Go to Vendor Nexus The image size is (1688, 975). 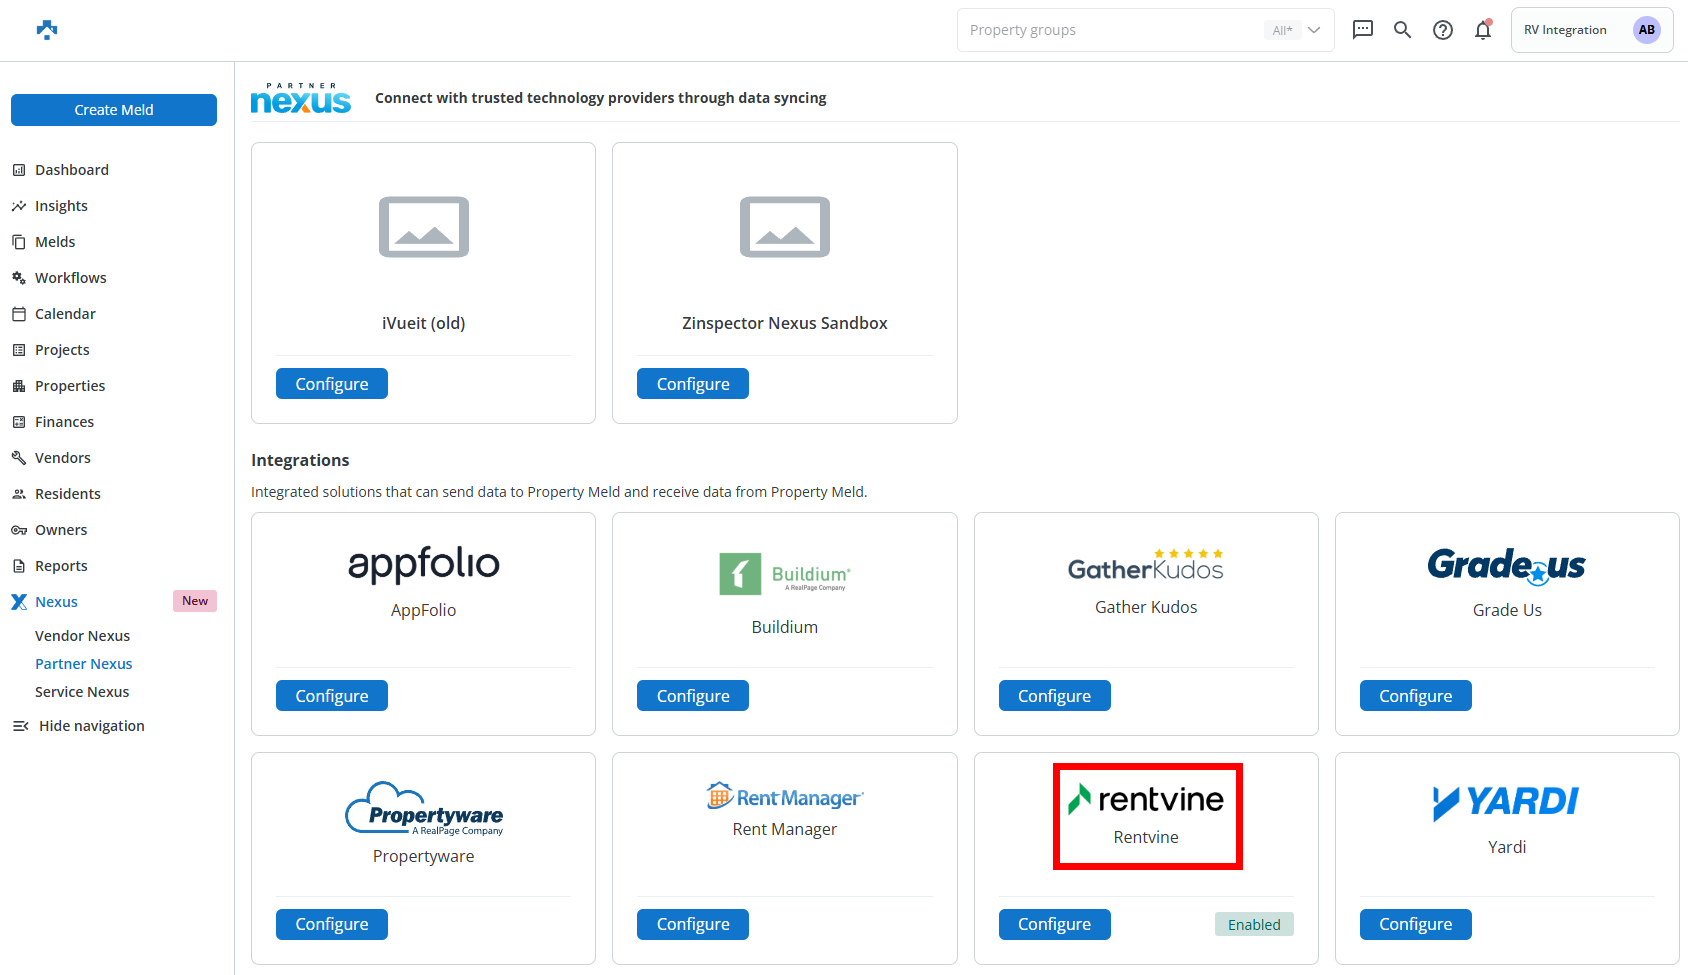[82, 636]
